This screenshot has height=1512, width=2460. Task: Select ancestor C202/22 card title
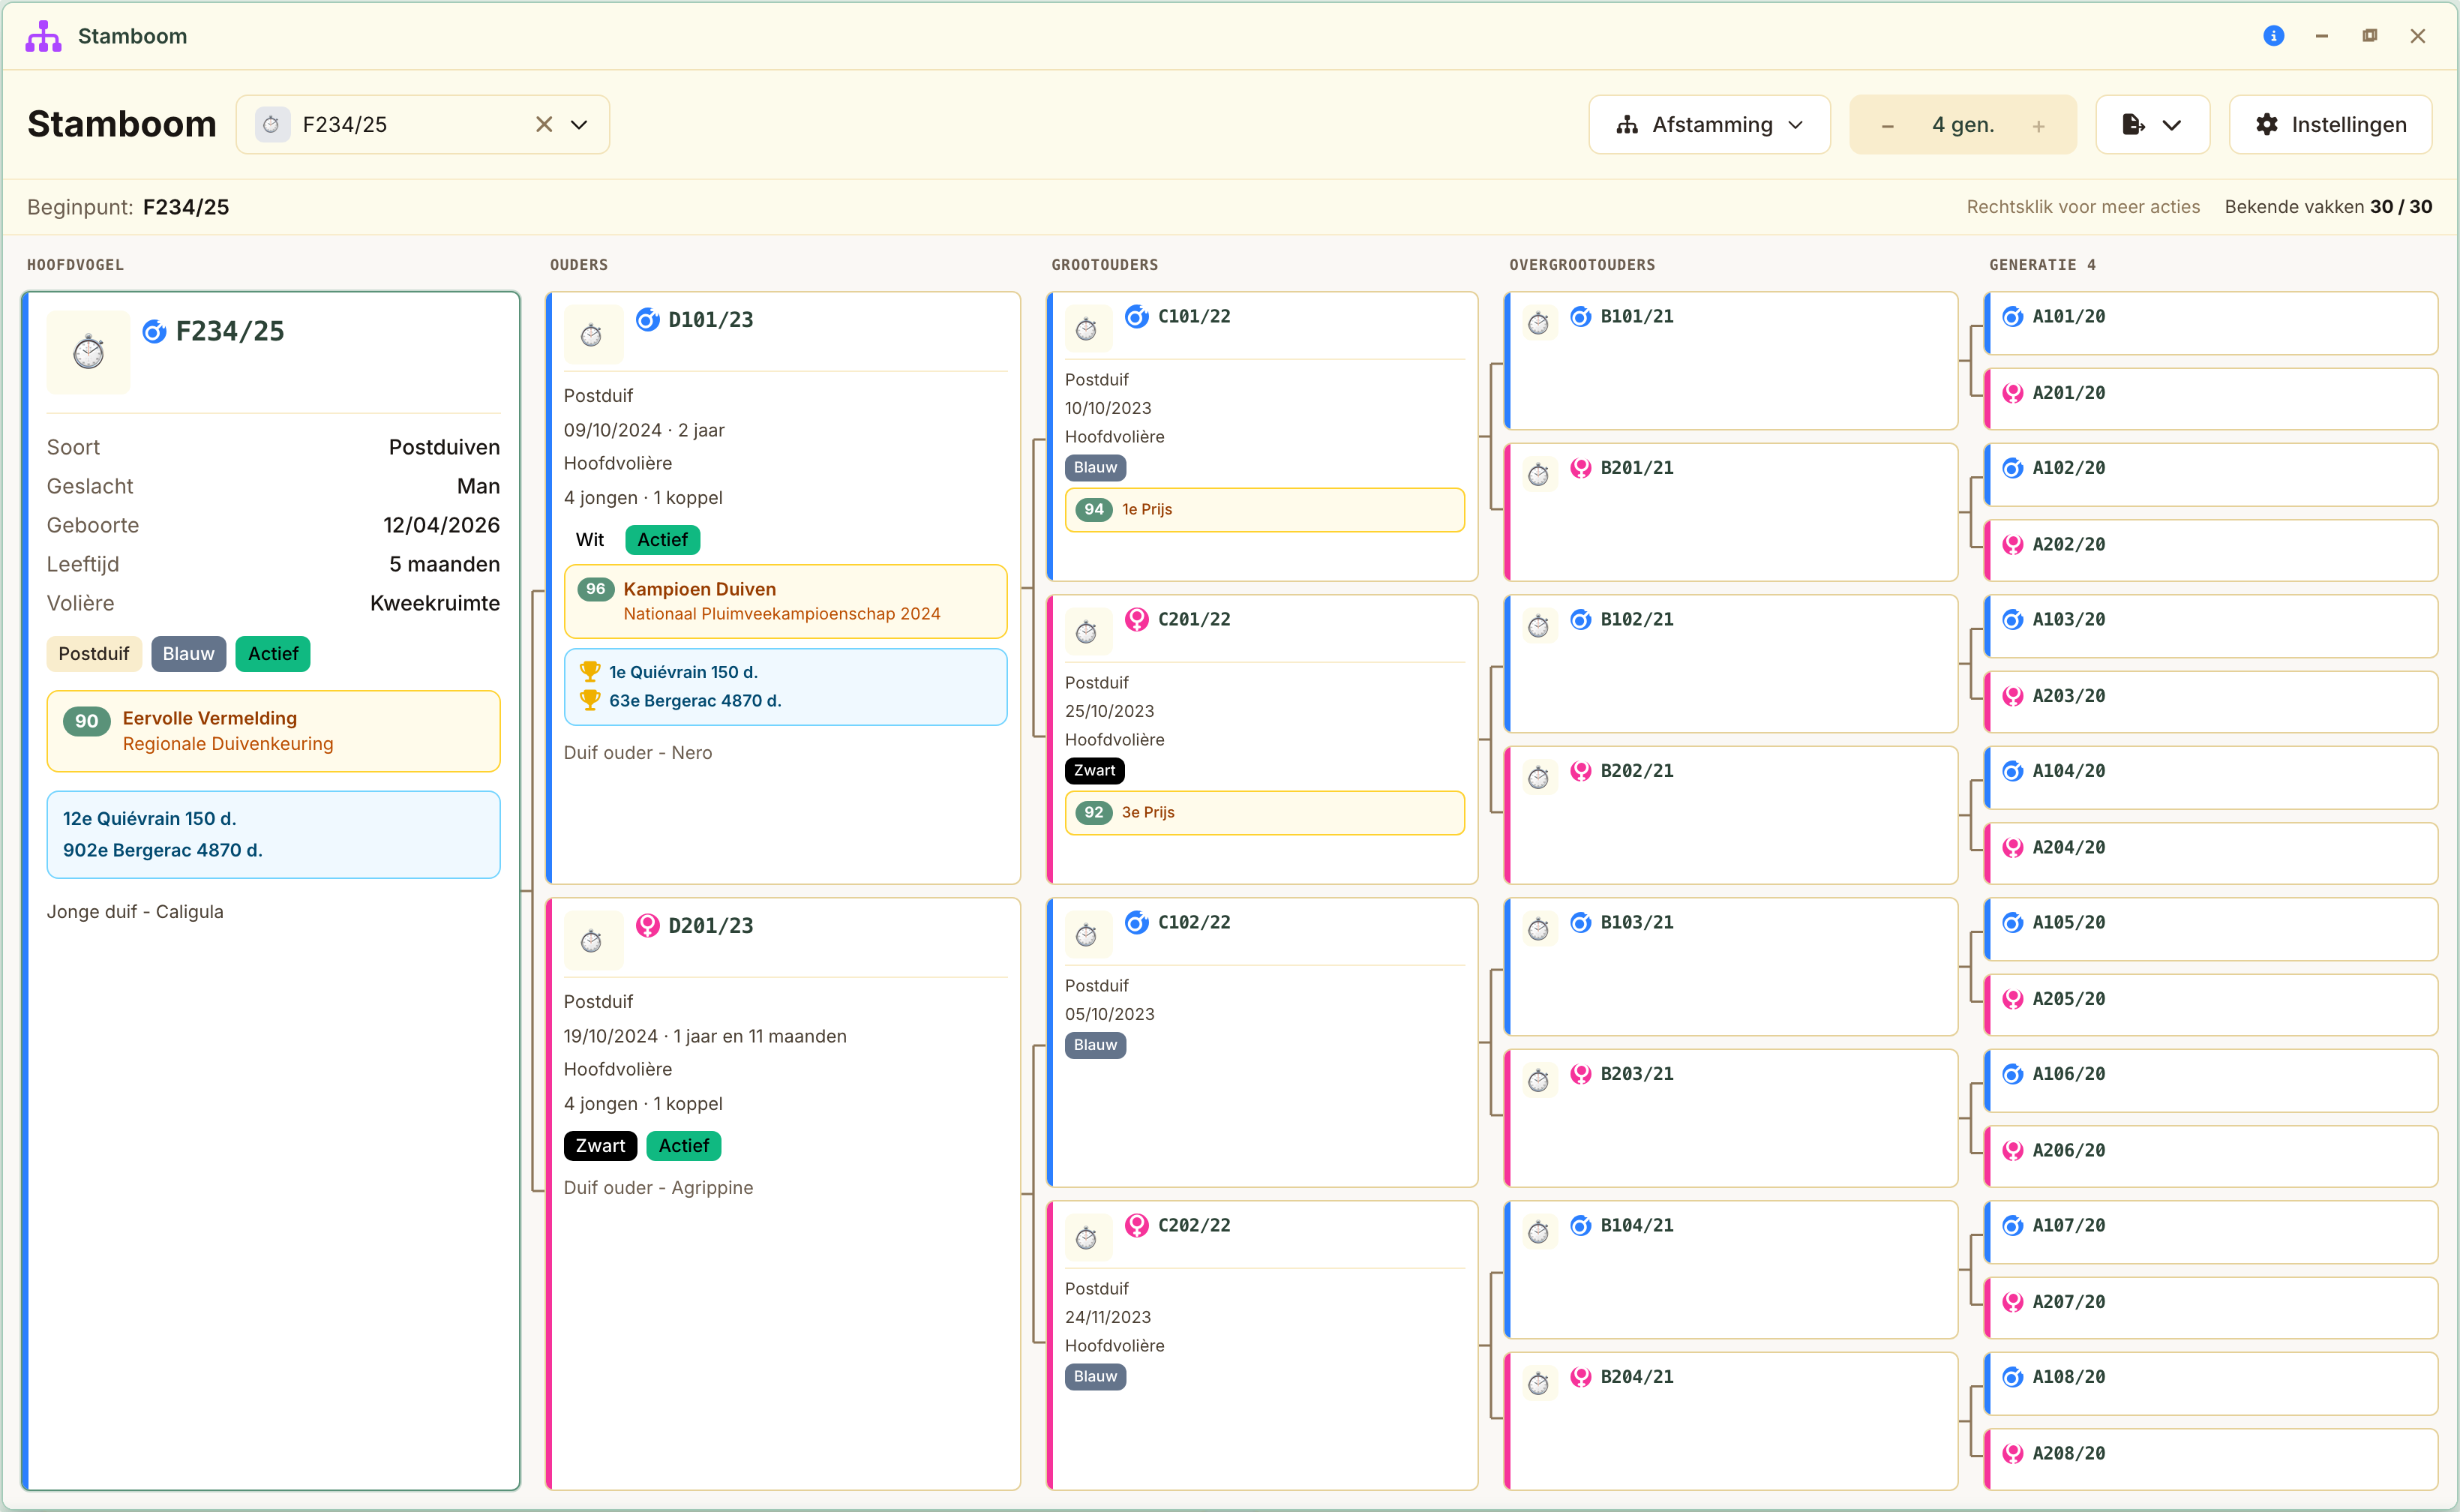coord(1194,1225)
